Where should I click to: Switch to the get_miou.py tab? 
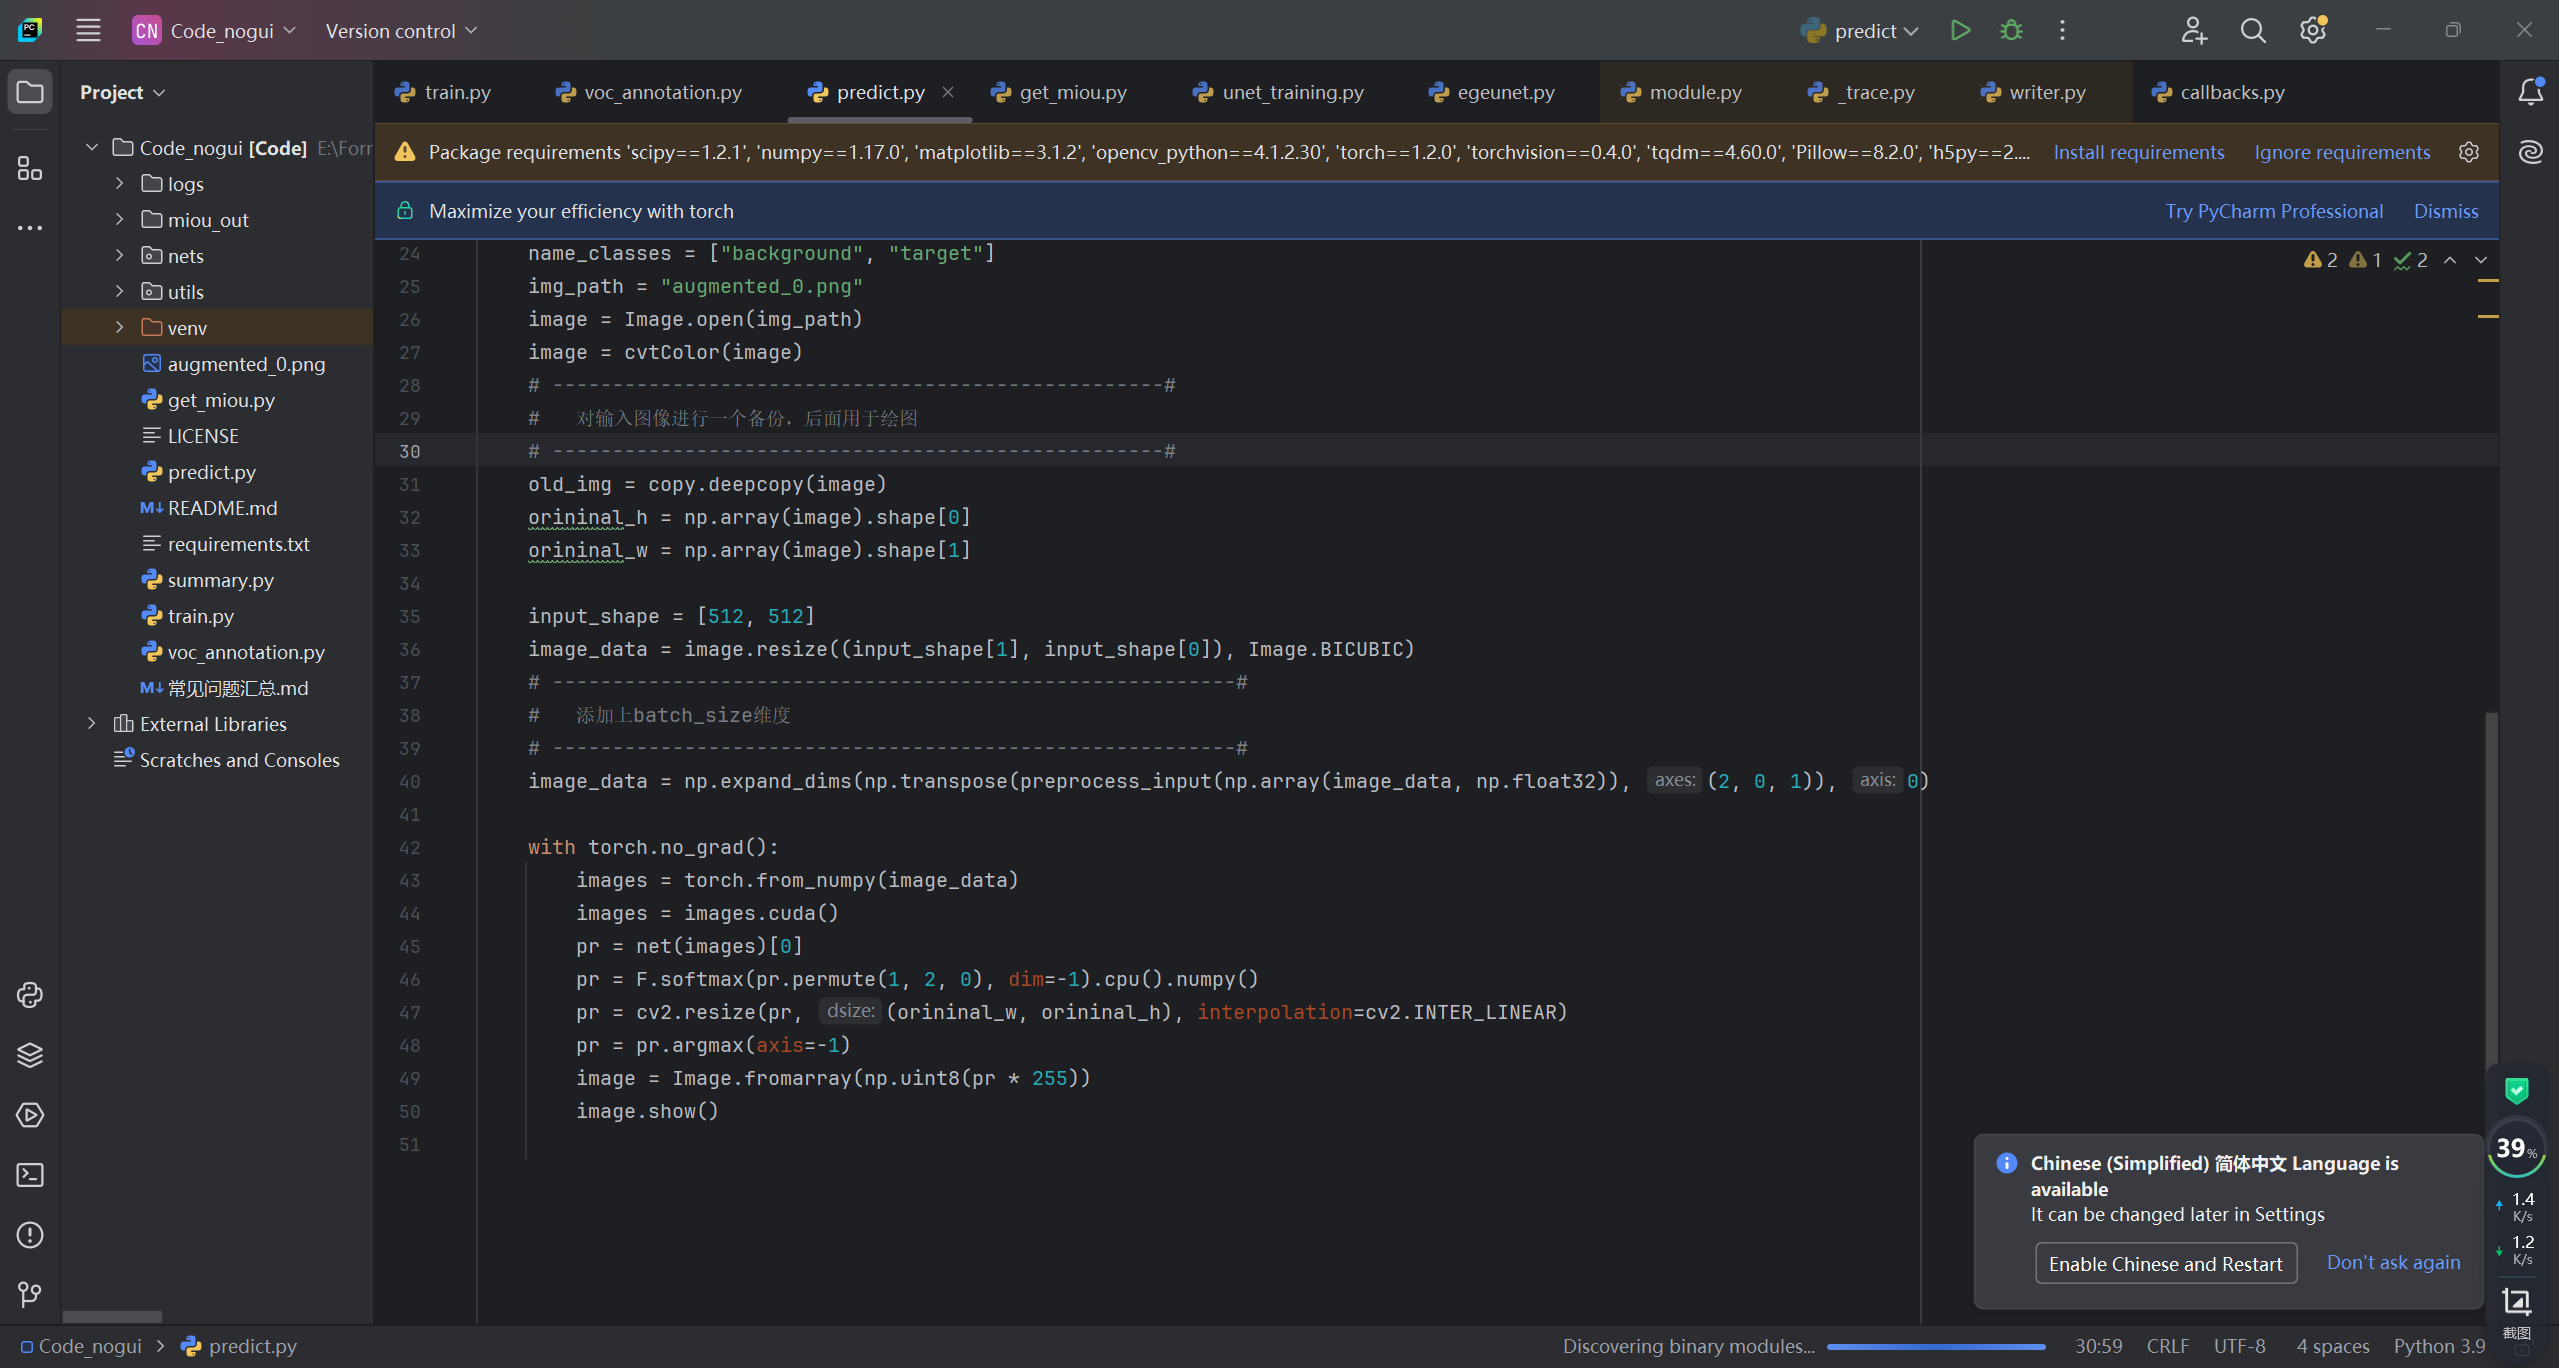(1072, 92)
